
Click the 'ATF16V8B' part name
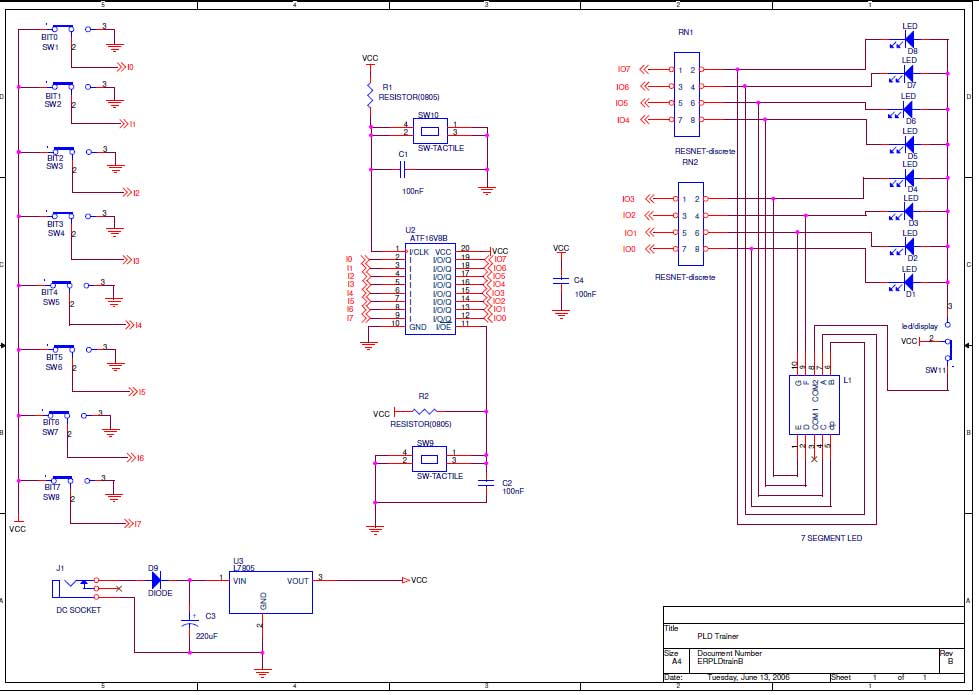point(428,239)
